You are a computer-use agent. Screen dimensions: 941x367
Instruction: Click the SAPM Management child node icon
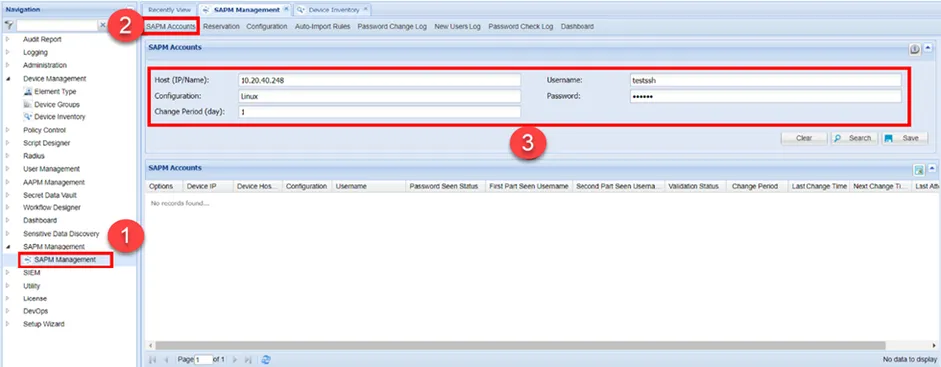pos(28,260)
